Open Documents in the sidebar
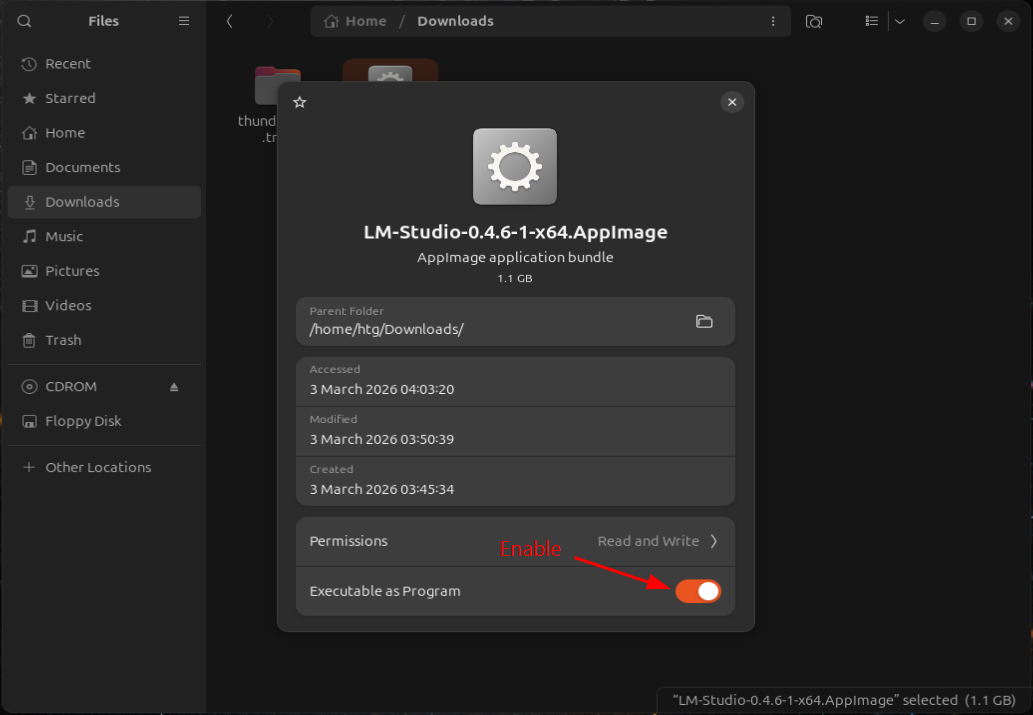1033x715 pixels. tap(104, 167)
